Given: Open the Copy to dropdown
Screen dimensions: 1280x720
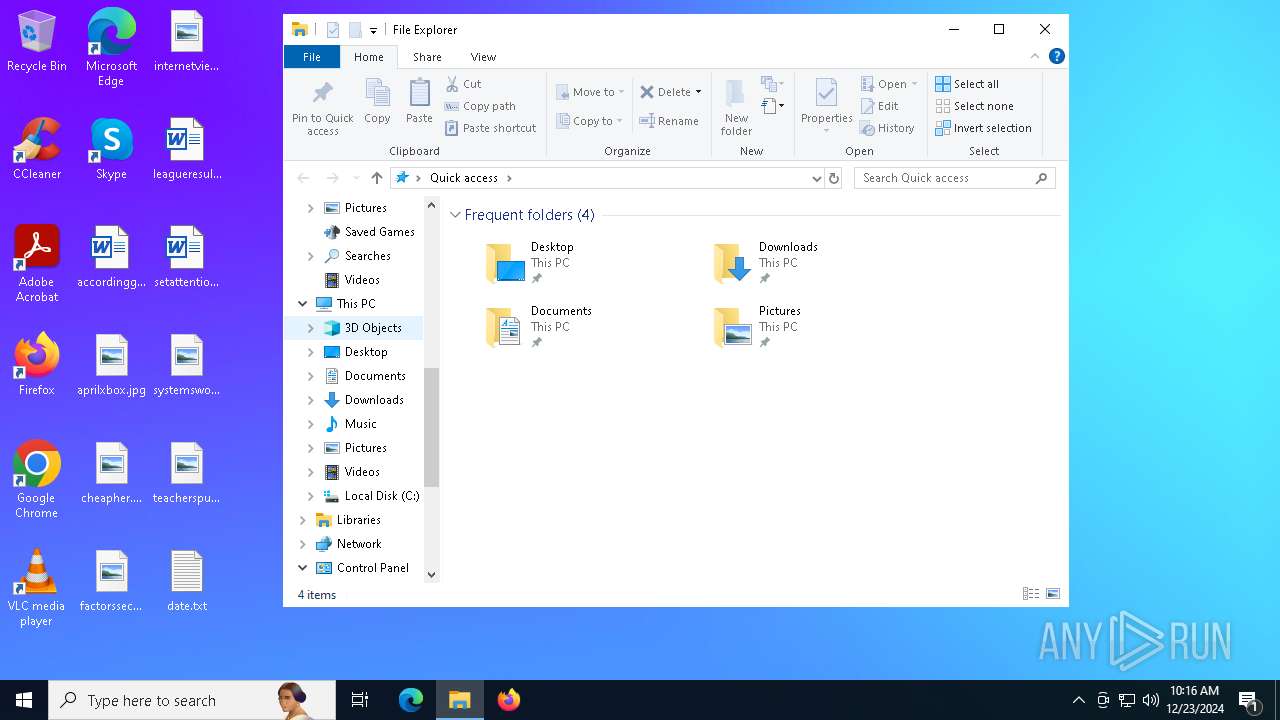Looking at the screenshot, I should [589, 121].
